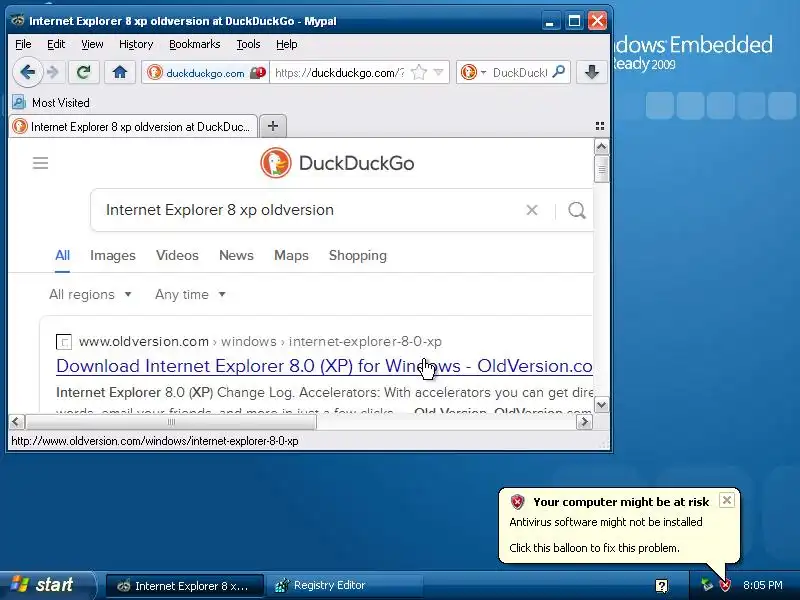Switch to the Maps results tab
Screen dimensions: 800x600
pos(291,256)
